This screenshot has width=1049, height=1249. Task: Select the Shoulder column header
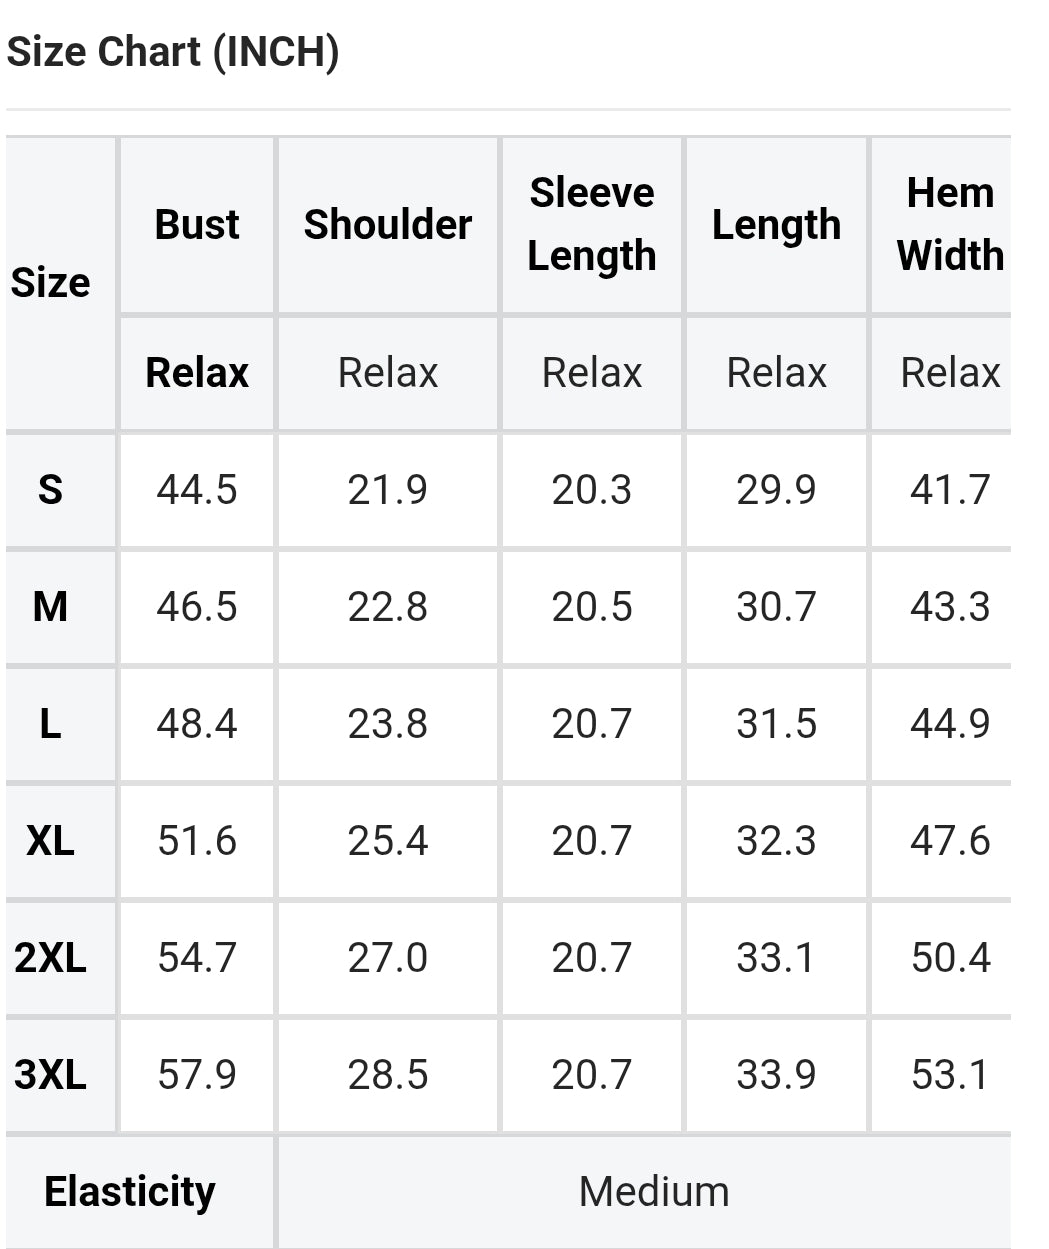(388, 224)
